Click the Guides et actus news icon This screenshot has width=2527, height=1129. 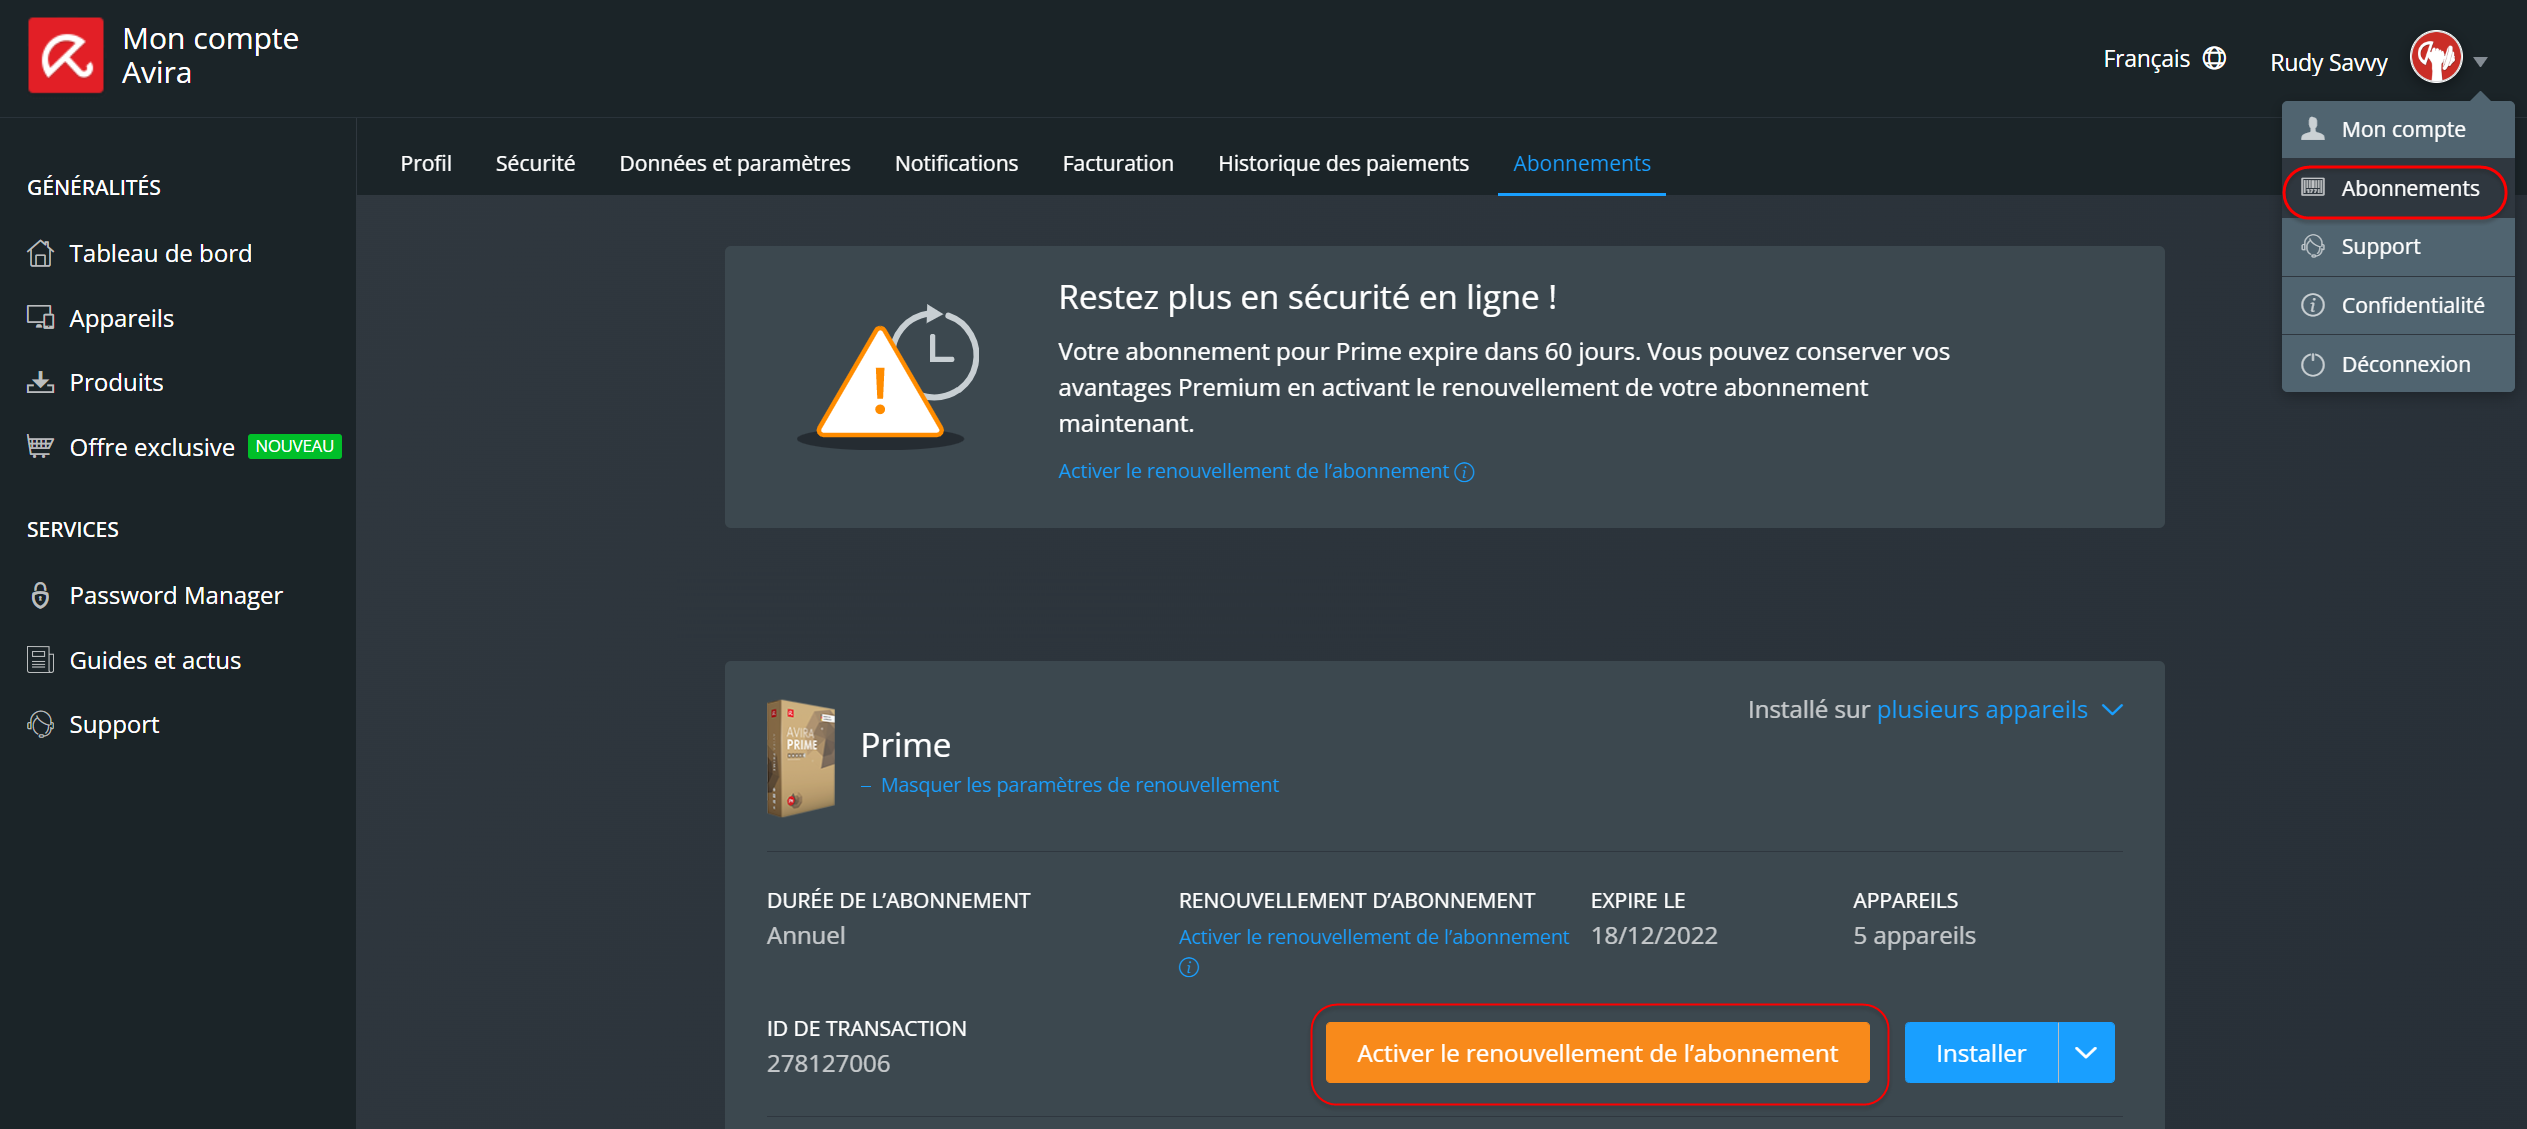tap(40, 660)
